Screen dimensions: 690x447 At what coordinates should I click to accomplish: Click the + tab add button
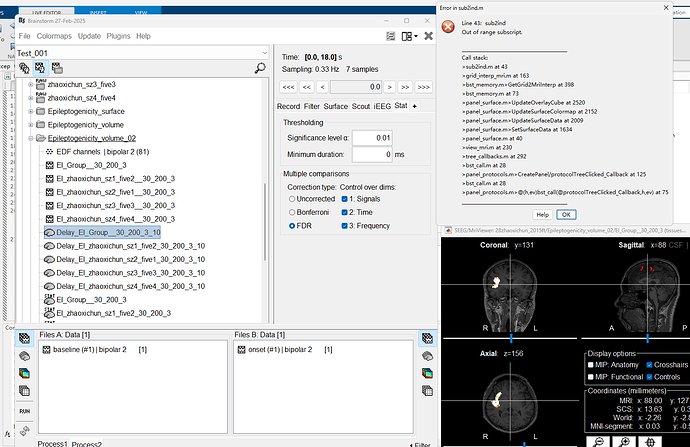click(x=414, y=106)
